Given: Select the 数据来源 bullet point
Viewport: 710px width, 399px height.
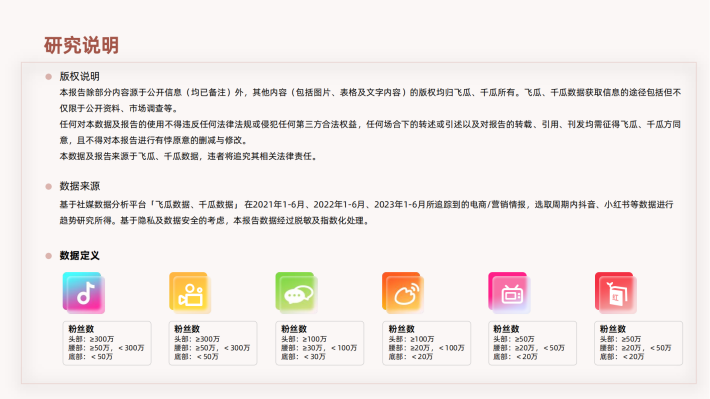Looking at the screenshot, I should 48,187.
